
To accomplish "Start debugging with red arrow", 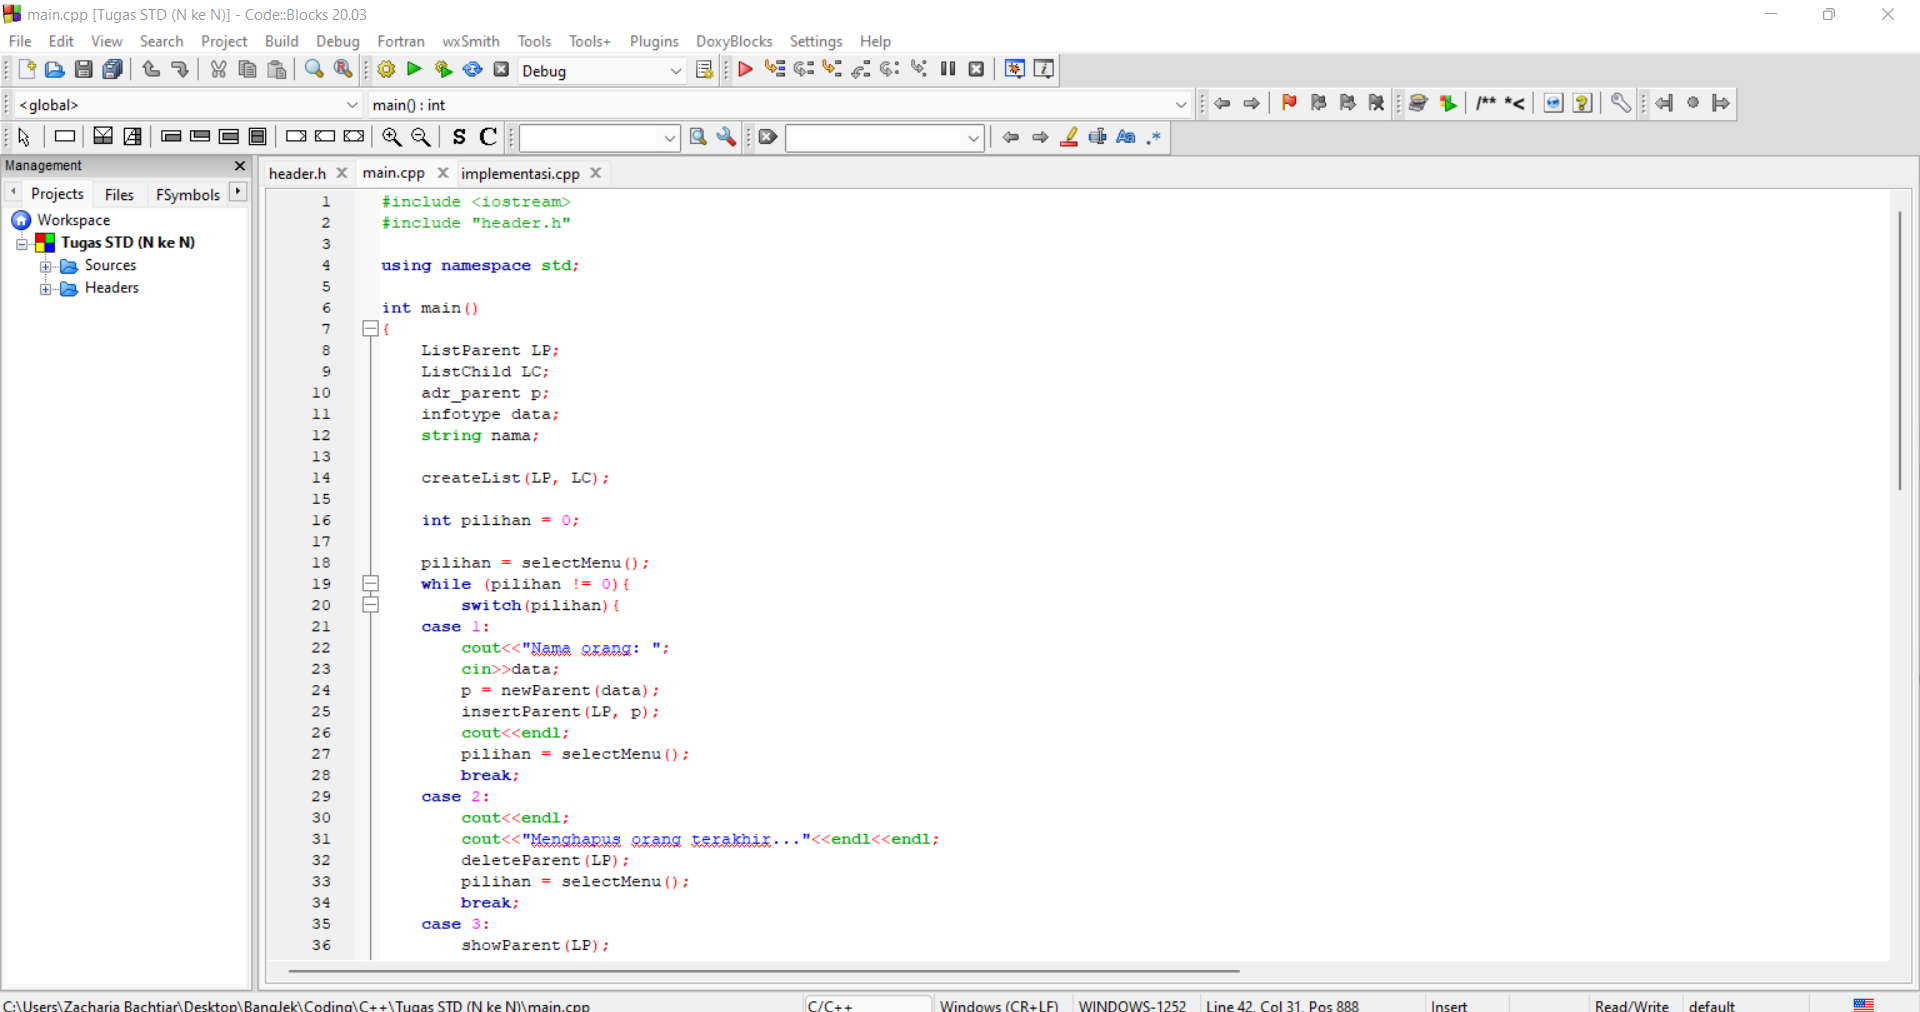I will point(745,70).
